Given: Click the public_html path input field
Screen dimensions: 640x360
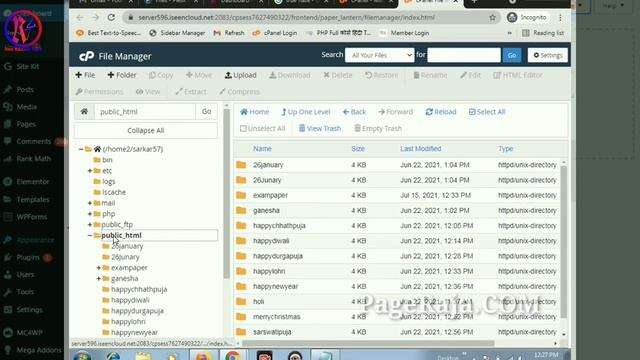Looking at the screenshot, I should click(x=145, y=111).
